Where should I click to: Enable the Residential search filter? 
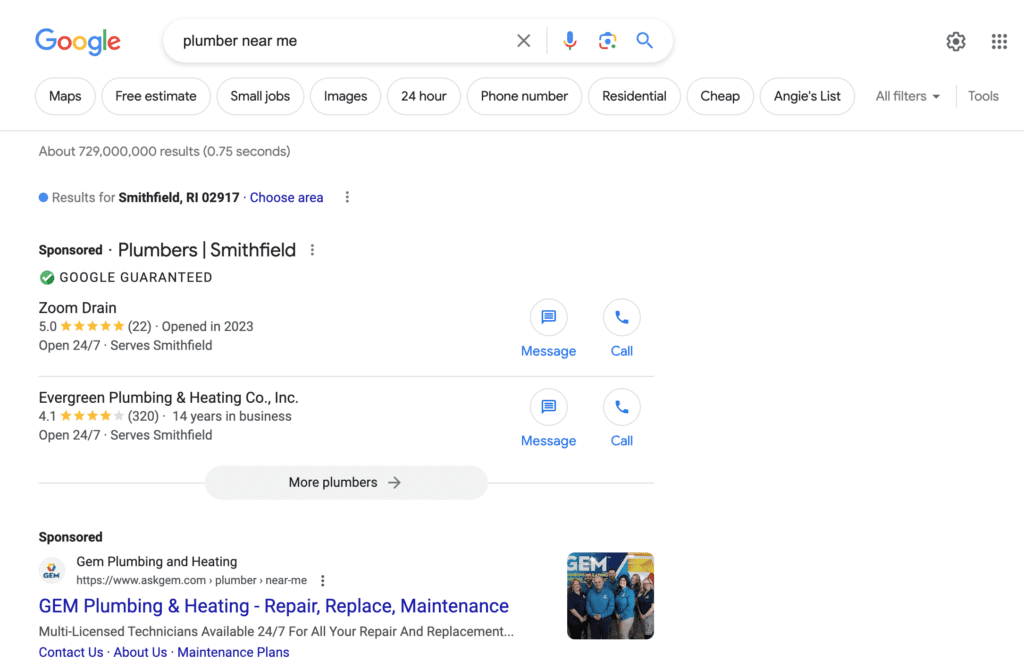634,96
